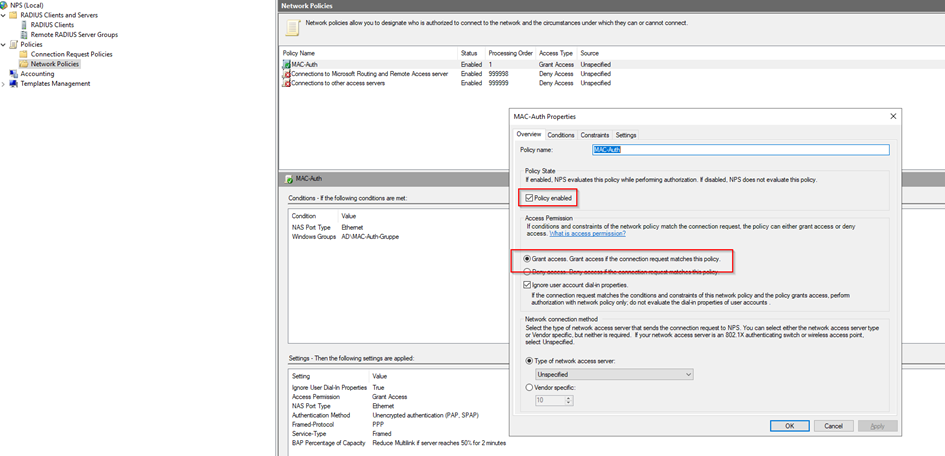Toggle the Policy enabled checkbox
This screenshot has height=456, width=945.
(x=529, y=199)
